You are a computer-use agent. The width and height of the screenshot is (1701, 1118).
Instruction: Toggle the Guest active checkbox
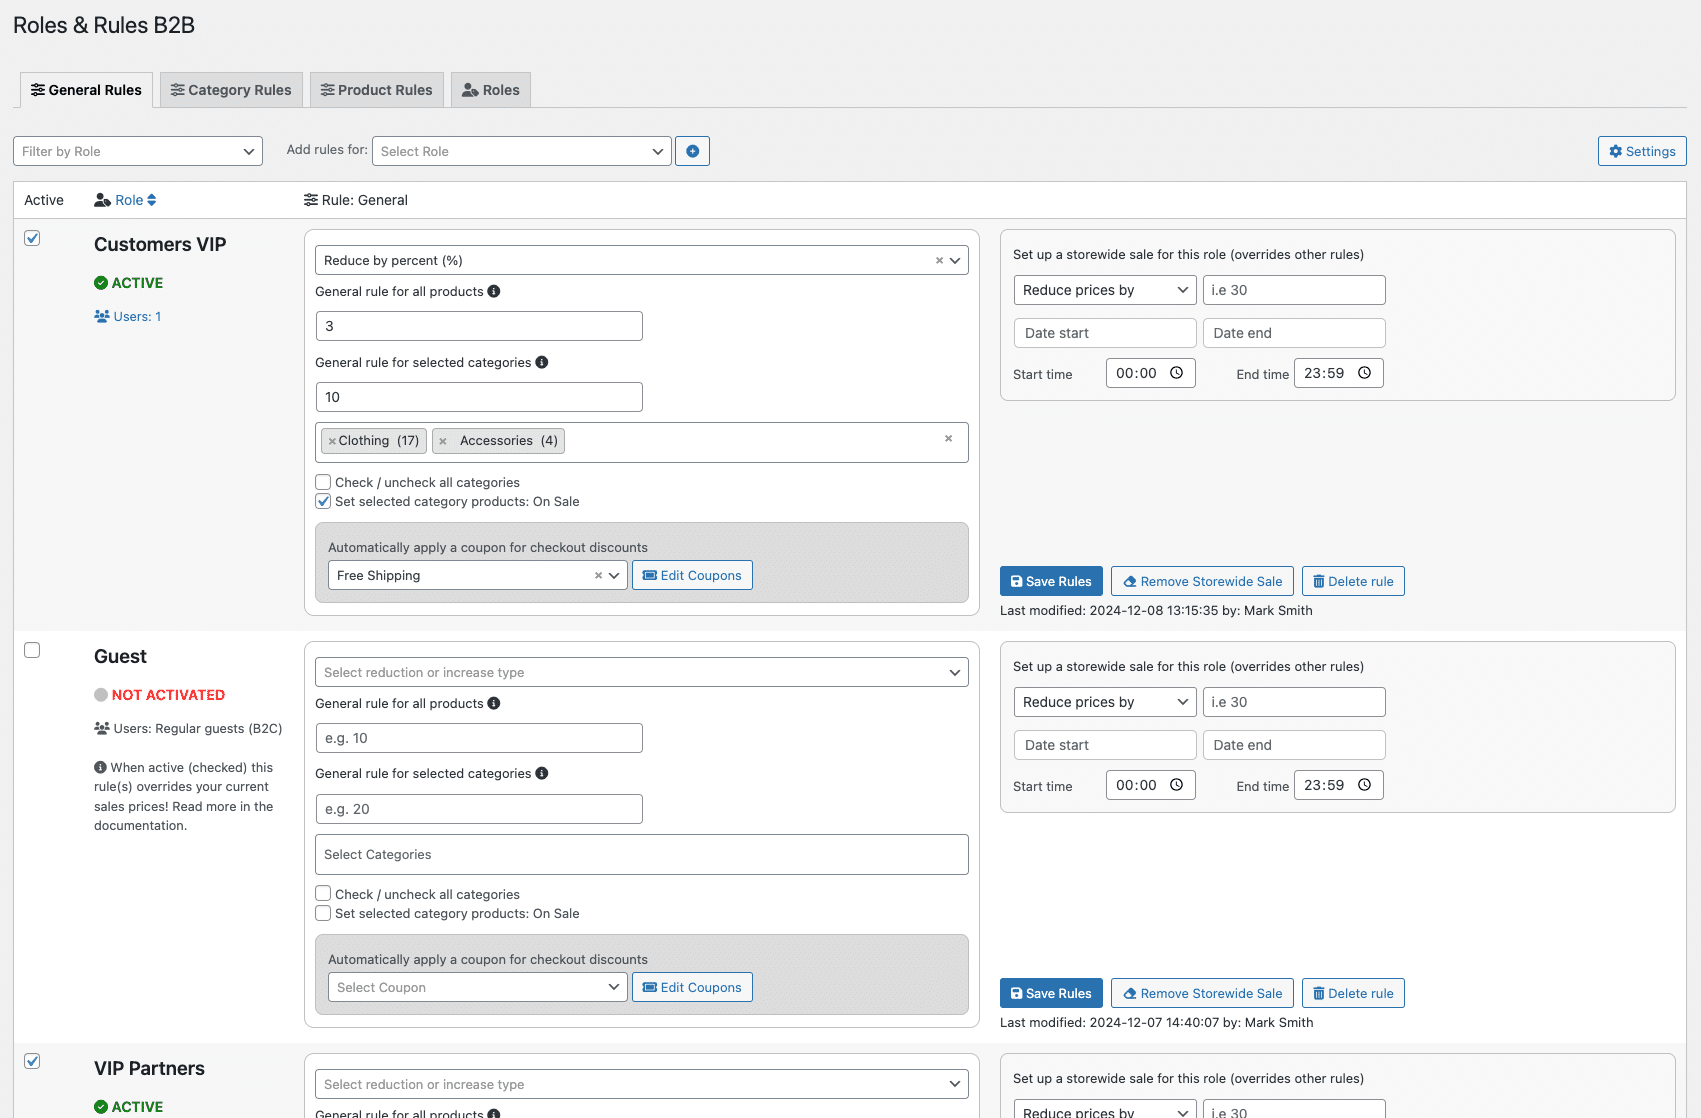(x=32, y=650)
